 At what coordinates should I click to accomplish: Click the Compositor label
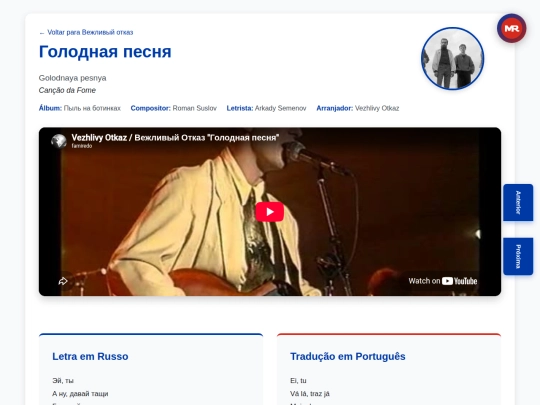(x=150, y=108)
